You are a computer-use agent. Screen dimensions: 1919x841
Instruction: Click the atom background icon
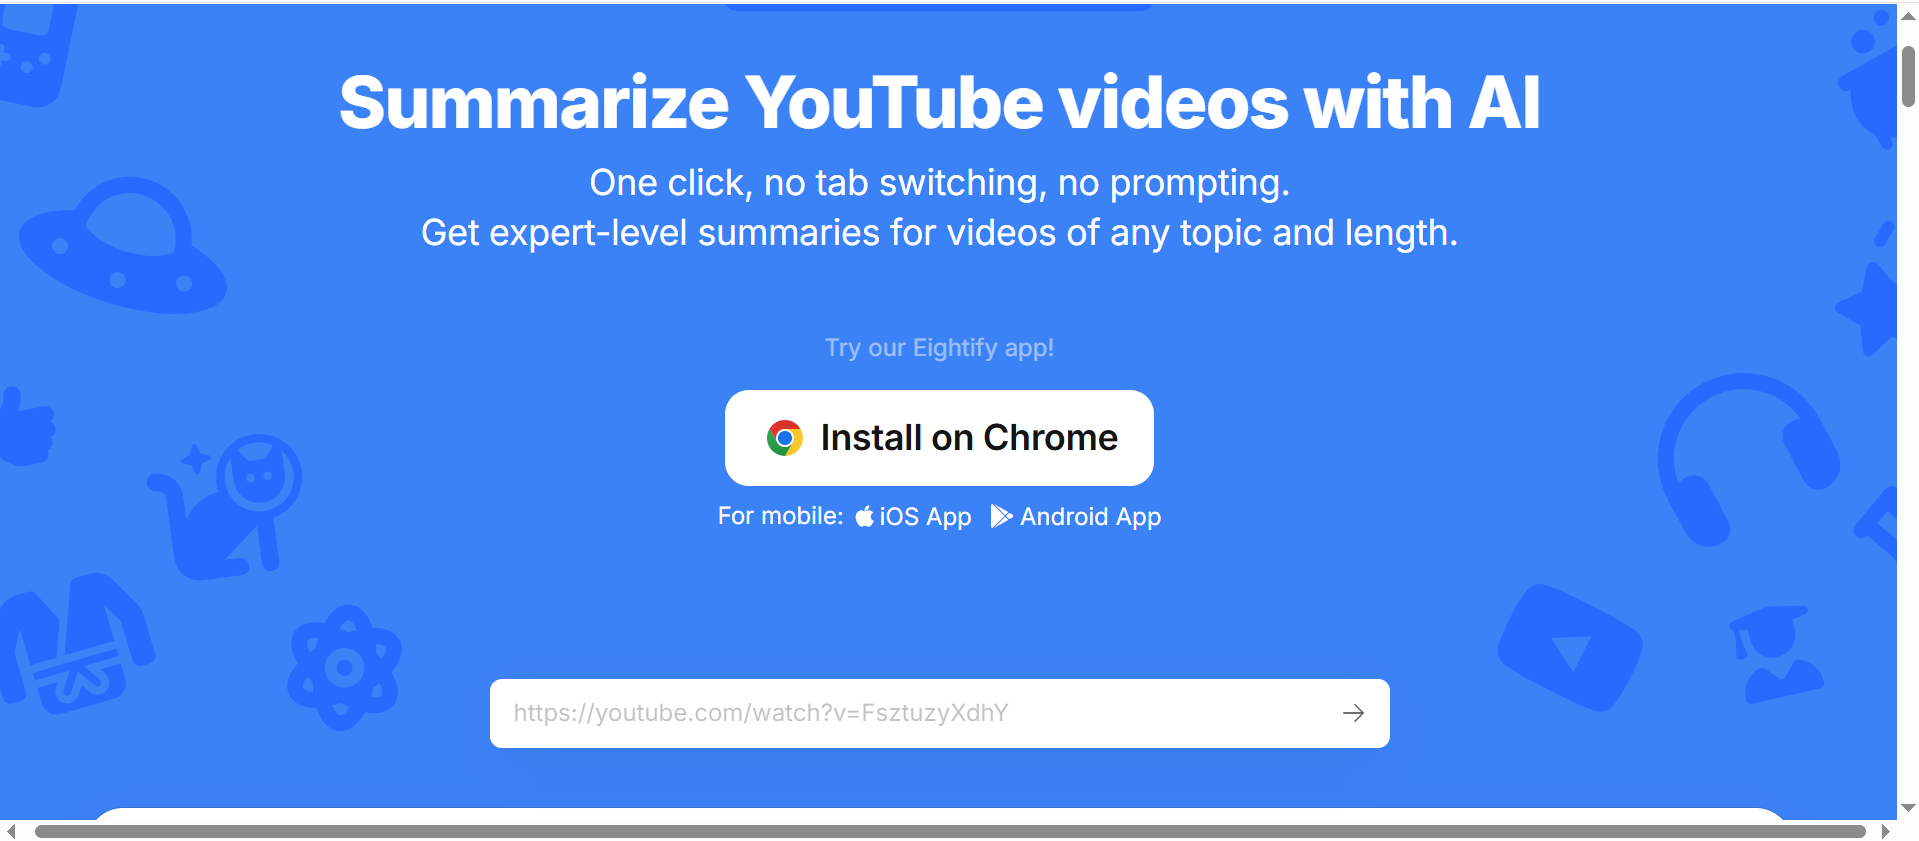coord(344,667)
